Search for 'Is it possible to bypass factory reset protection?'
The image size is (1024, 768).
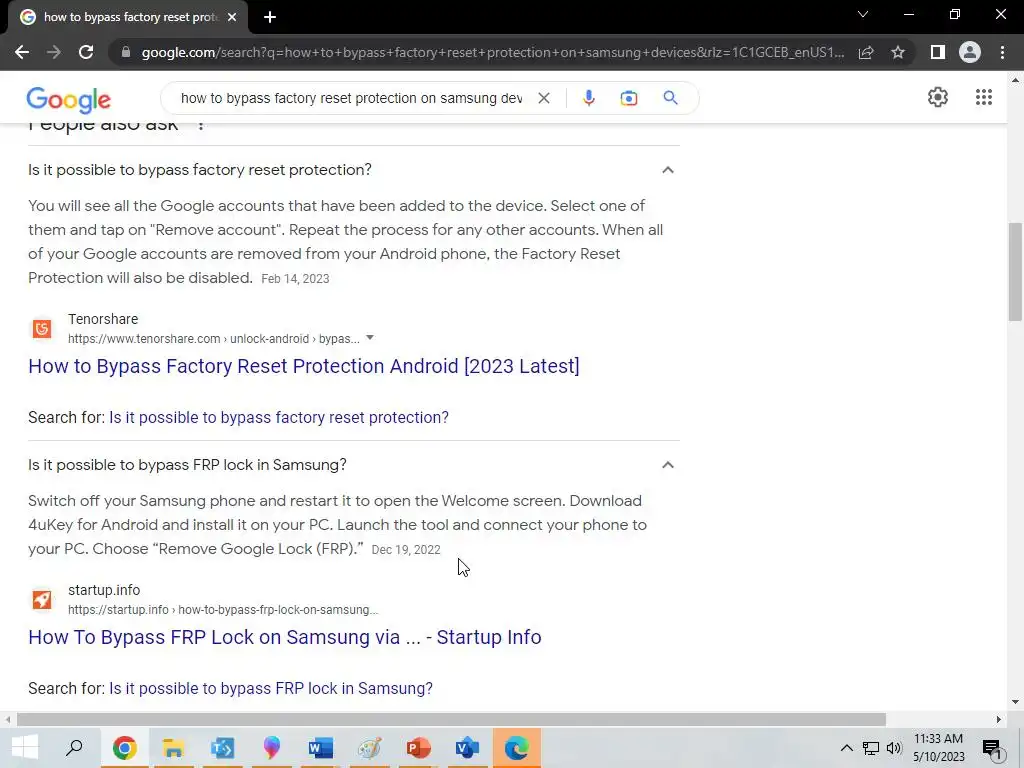279,417
